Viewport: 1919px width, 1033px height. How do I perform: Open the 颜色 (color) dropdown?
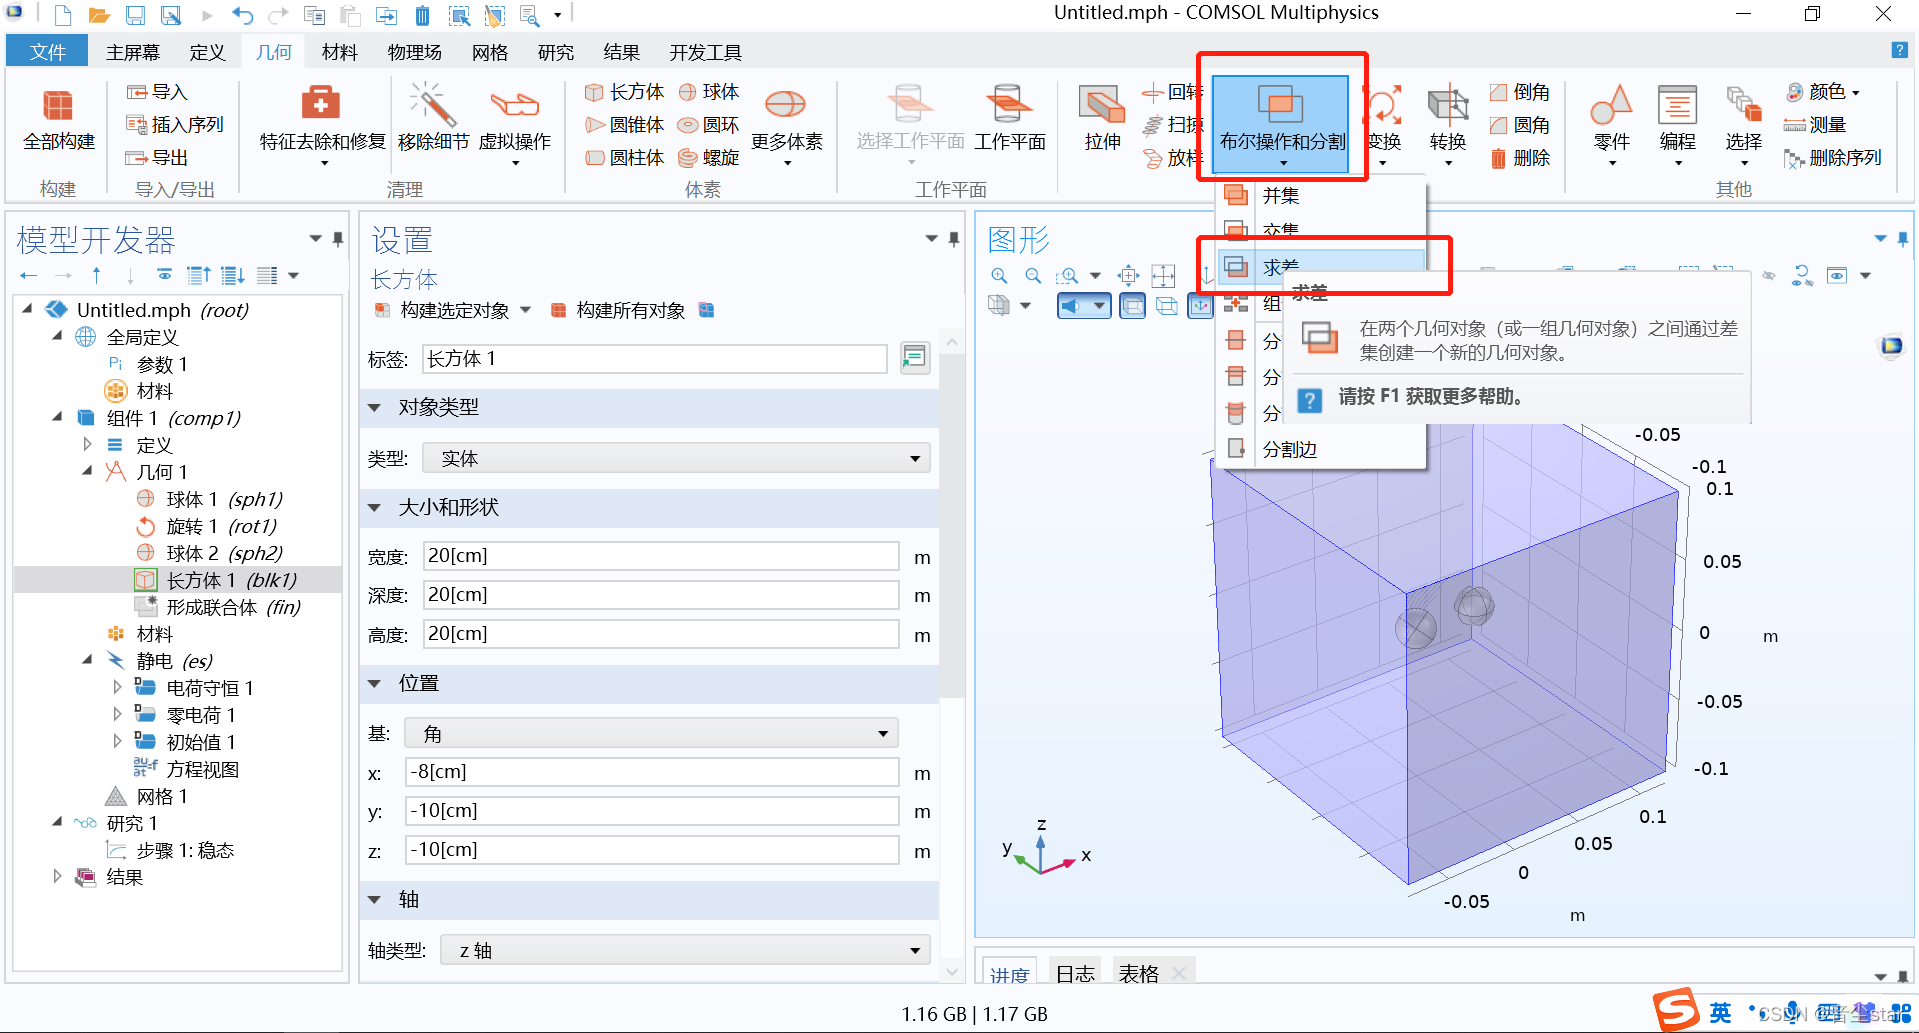click(x=1823, y=92)
